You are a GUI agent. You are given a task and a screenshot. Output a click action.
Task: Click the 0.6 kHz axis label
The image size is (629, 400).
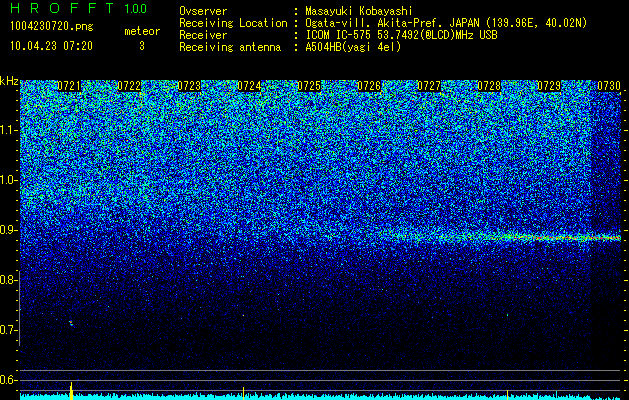pyautogui.click(x=7, y=380)
